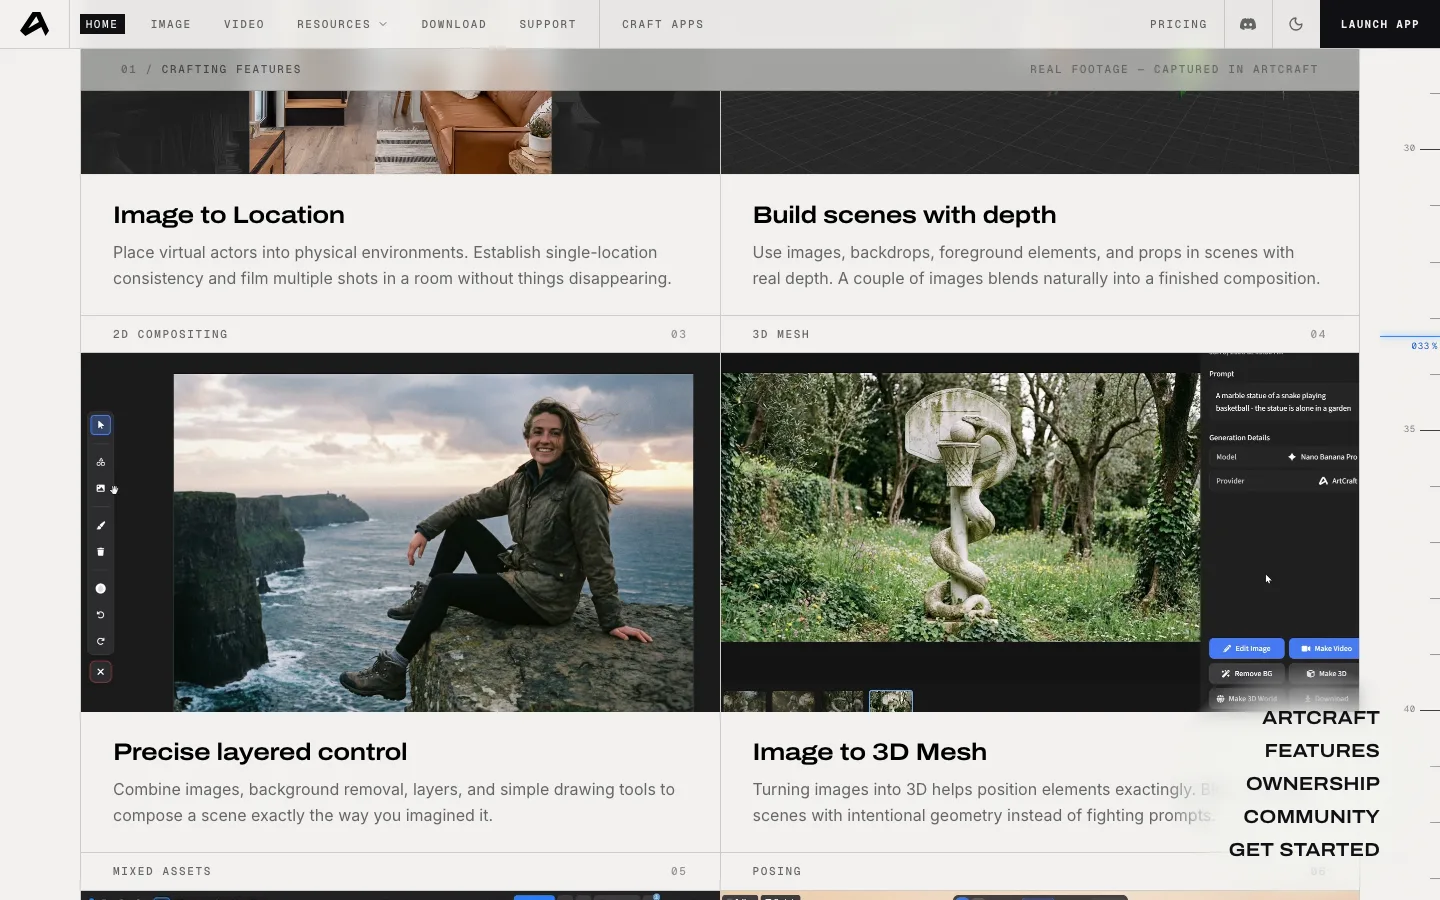
Task: Click the shapes tool icon
Action: click(x=101, y=462)
